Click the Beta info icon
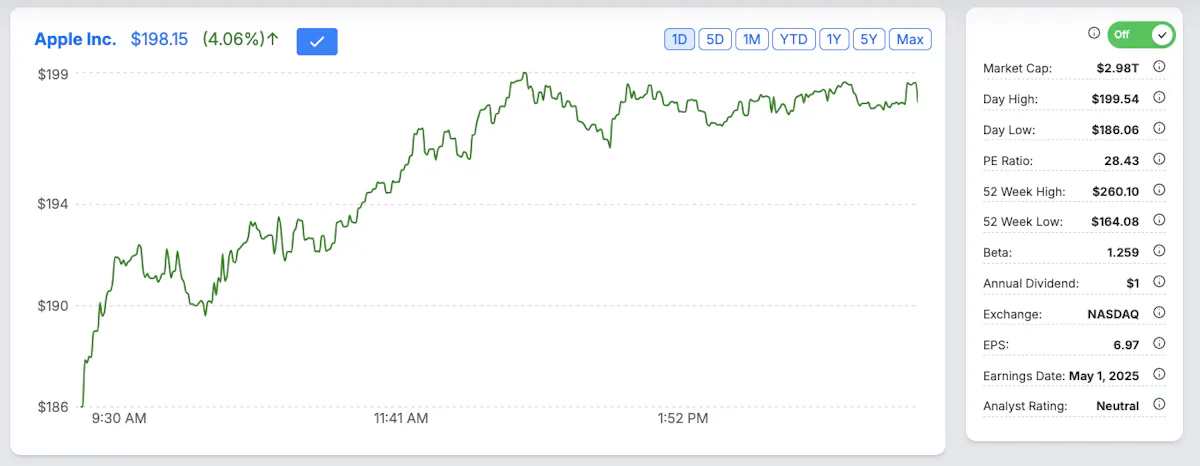 1160,251
